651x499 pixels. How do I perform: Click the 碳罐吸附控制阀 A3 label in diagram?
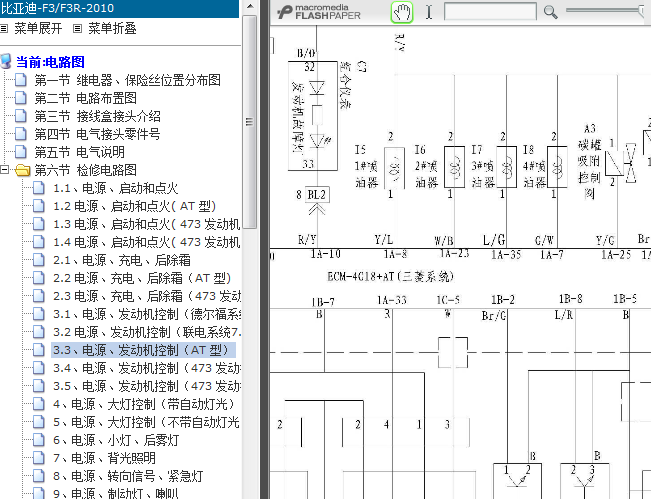[x=589, y=162]
